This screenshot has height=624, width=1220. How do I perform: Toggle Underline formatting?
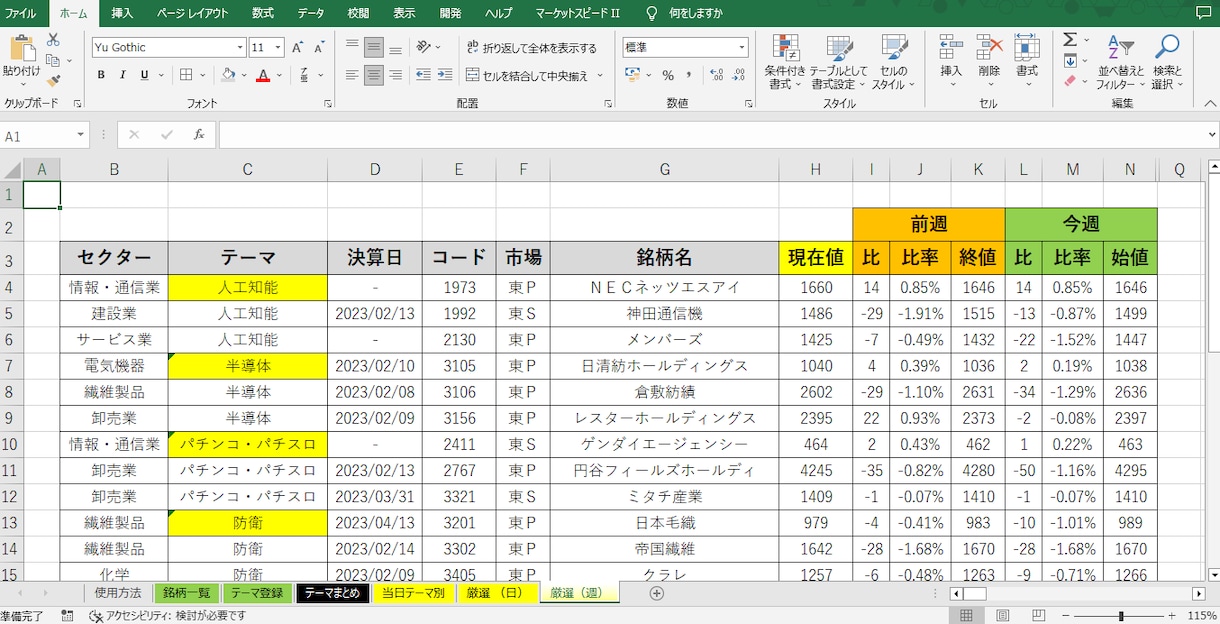point(145,75)
